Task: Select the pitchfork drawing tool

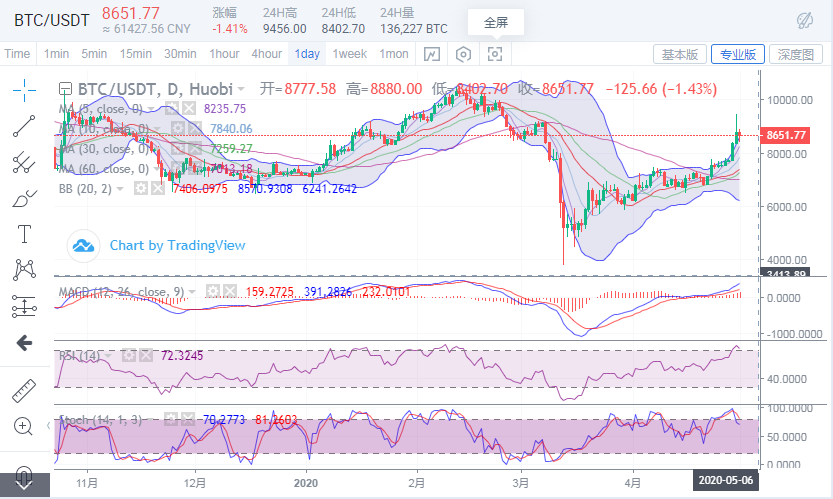Action: coord(24,162)
